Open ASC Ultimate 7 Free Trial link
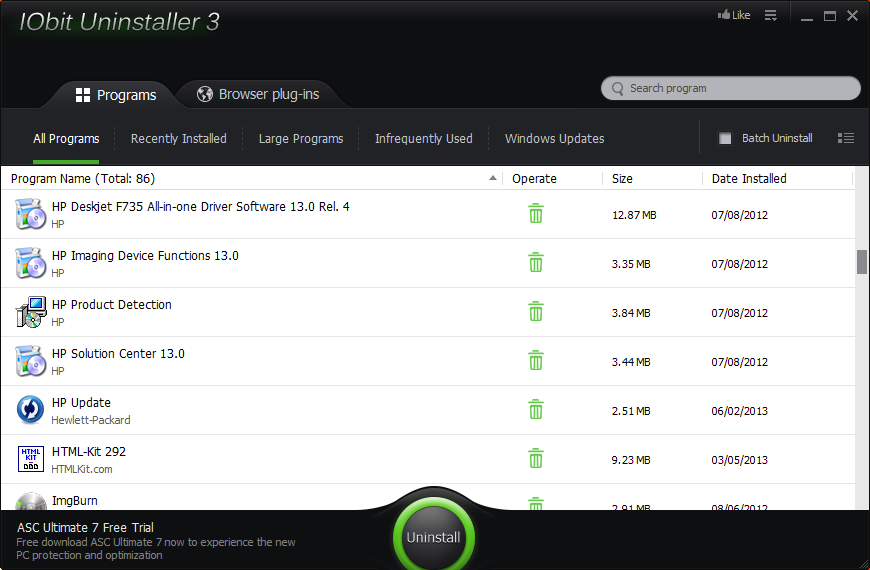The height and width of the screenshot is (570, 870). 85,527
